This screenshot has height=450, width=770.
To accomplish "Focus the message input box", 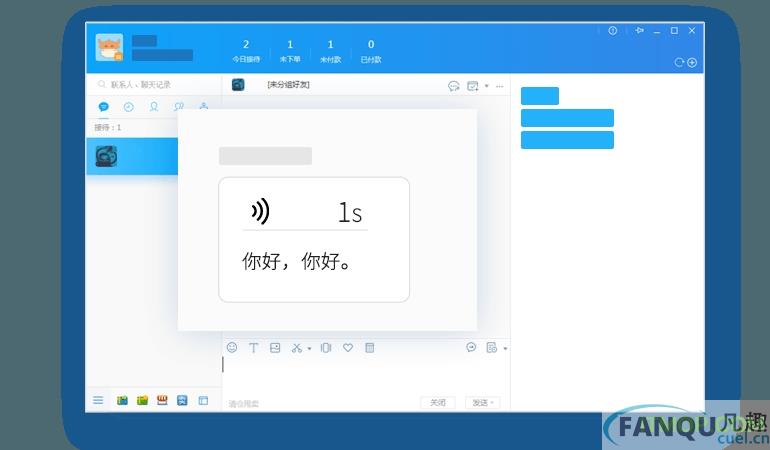I will pyautogui.click(x=366, y=376).
